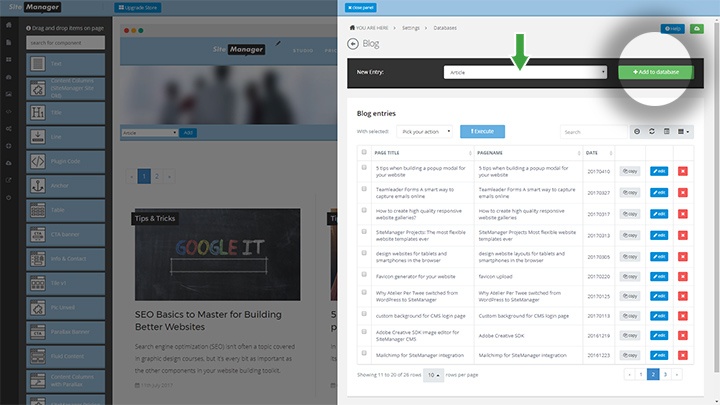Delete the Mailchimp for SiteManager entry

pyautogui.click(x=683, y=355)
